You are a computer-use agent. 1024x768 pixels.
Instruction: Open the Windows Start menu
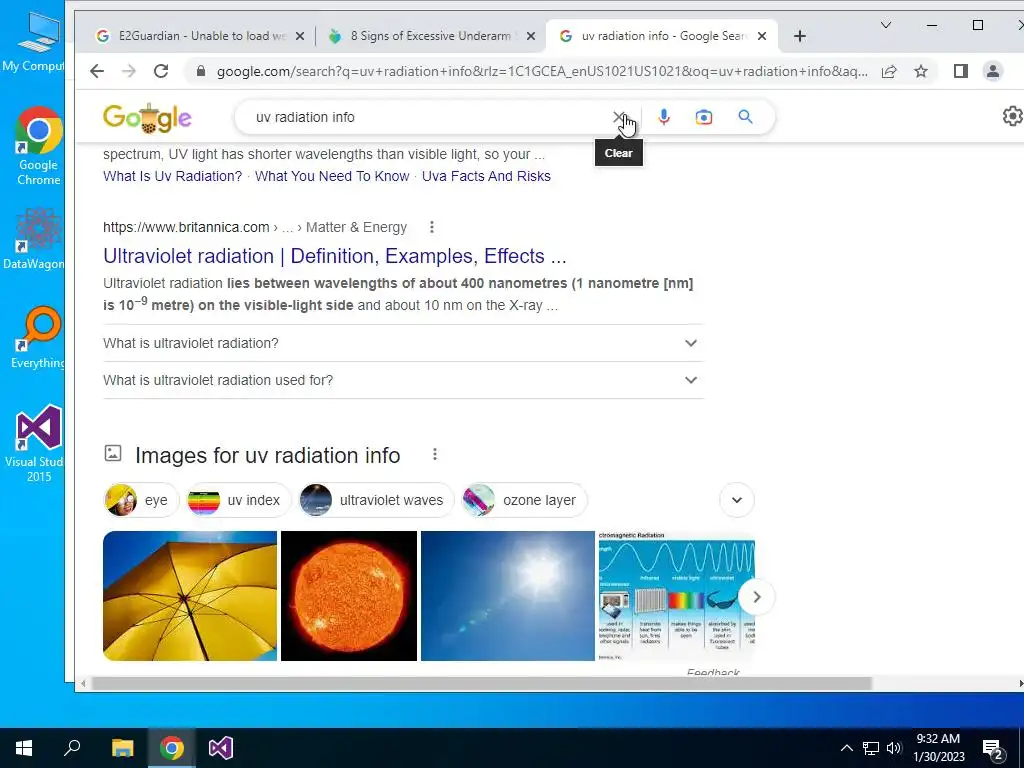(24, 748)
